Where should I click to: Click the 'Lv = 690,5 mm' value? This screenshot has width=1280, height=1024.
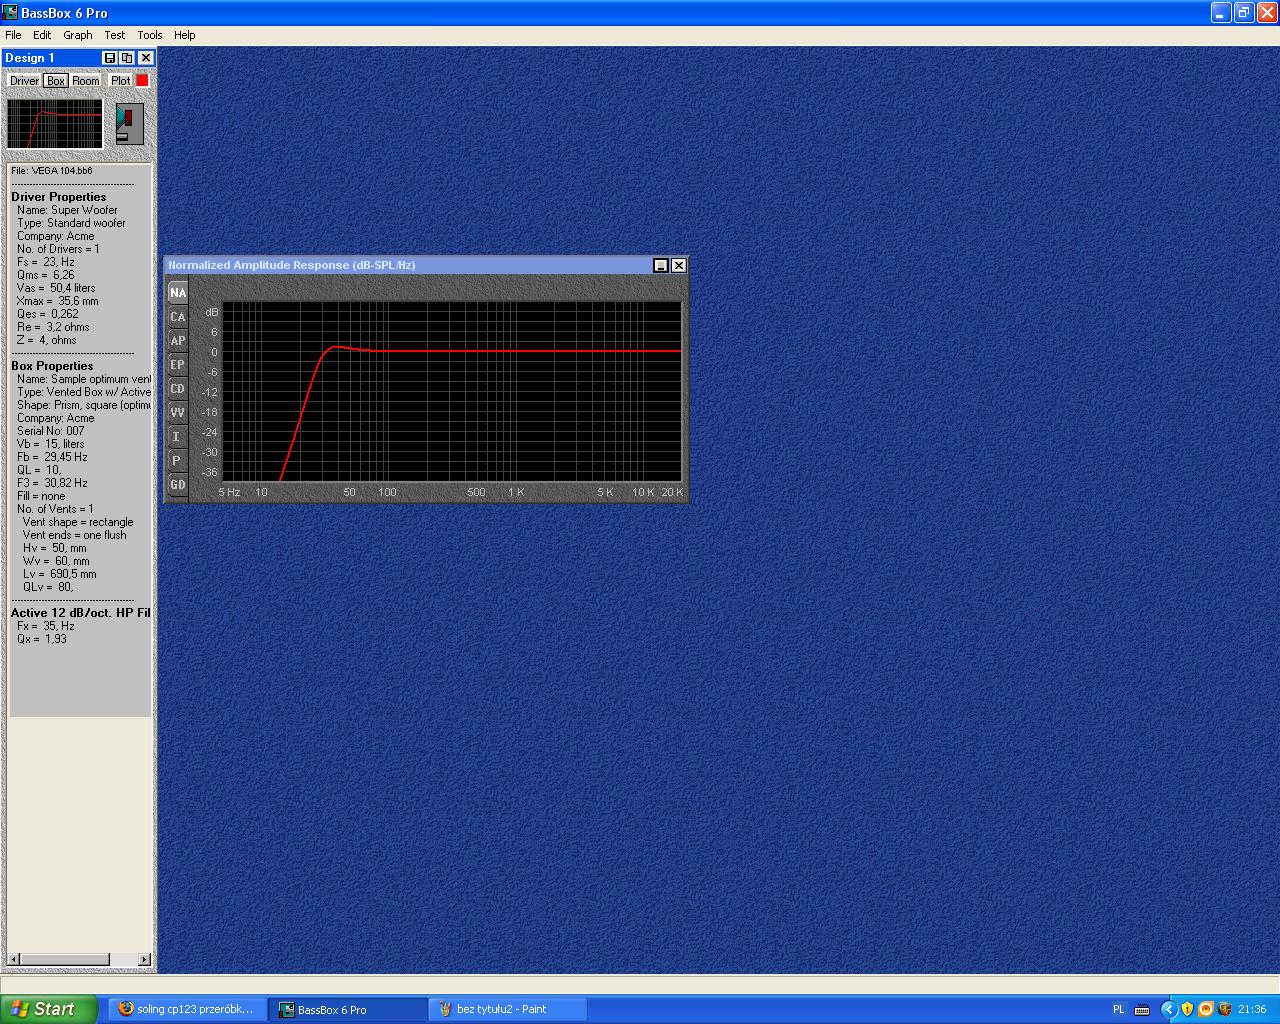[x=60, y=574]
